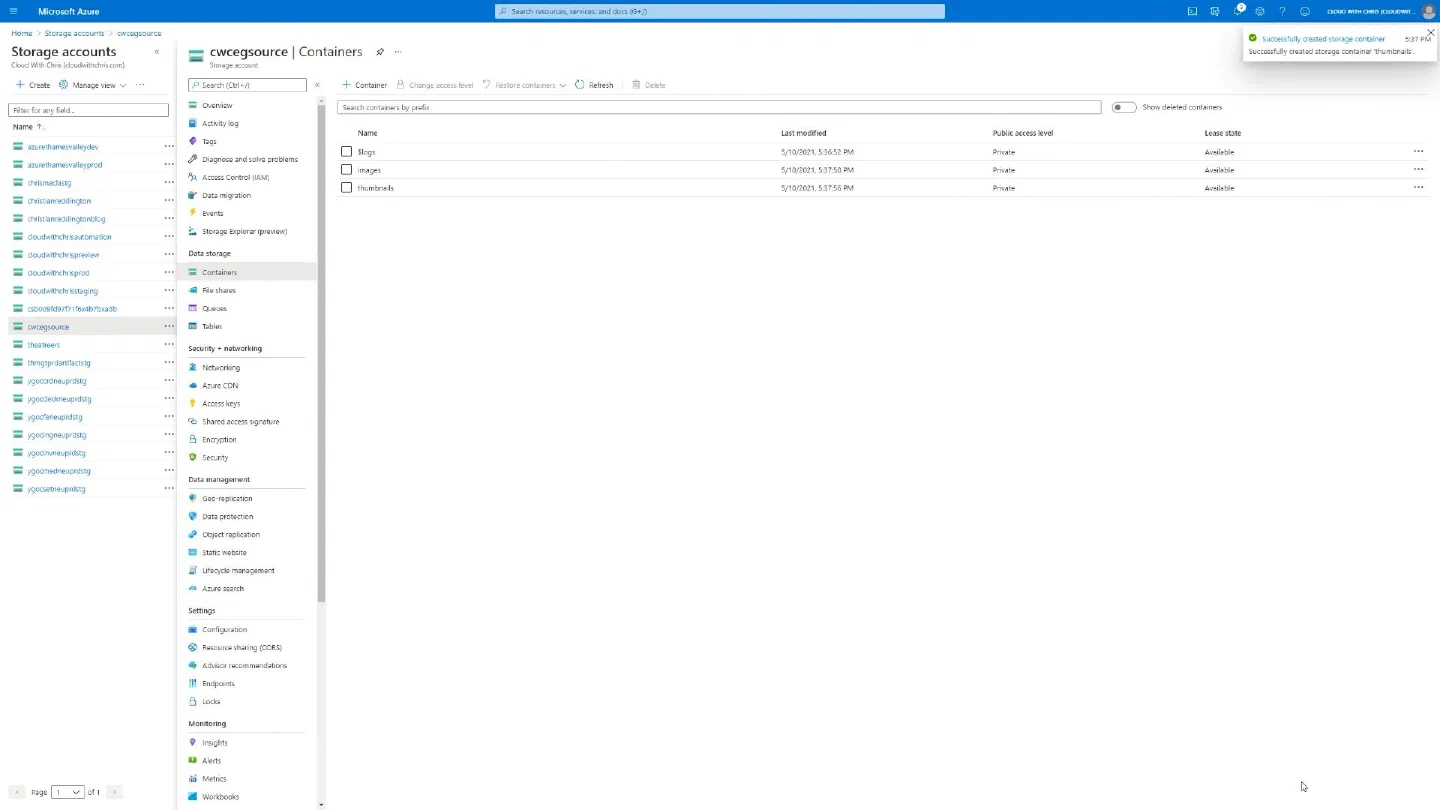Click Storage accounts breadcrumb link
Image resolution: width=1440 pixels, height=810 pixels.
(x=75, y=33)
